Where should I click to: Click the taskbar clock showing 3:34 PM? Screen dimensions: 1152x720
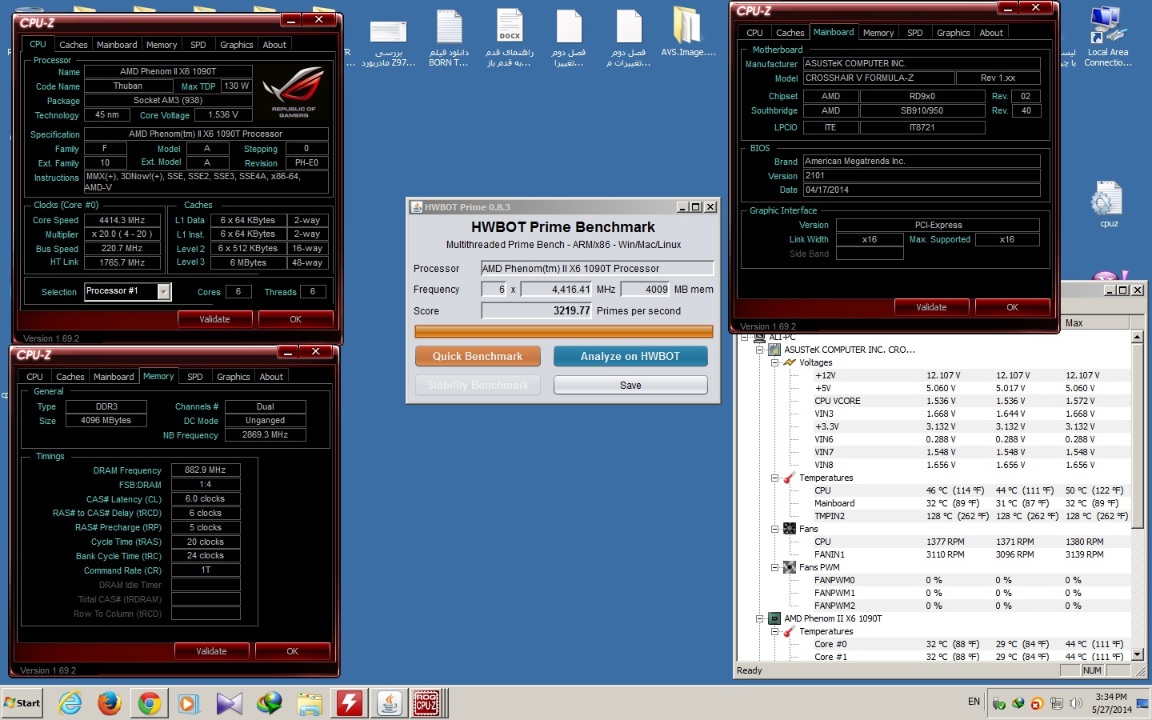[x=1111, y=703]
